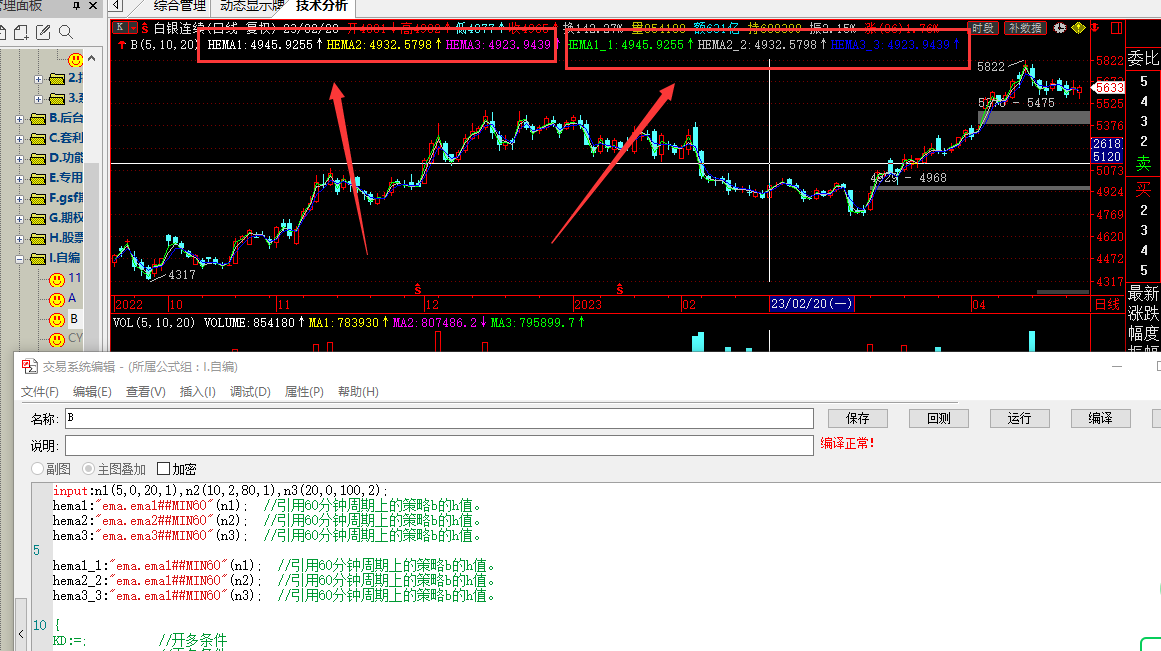Open the 文件(F) menu
Screen dimensions: 1161x651
(40, 392)
